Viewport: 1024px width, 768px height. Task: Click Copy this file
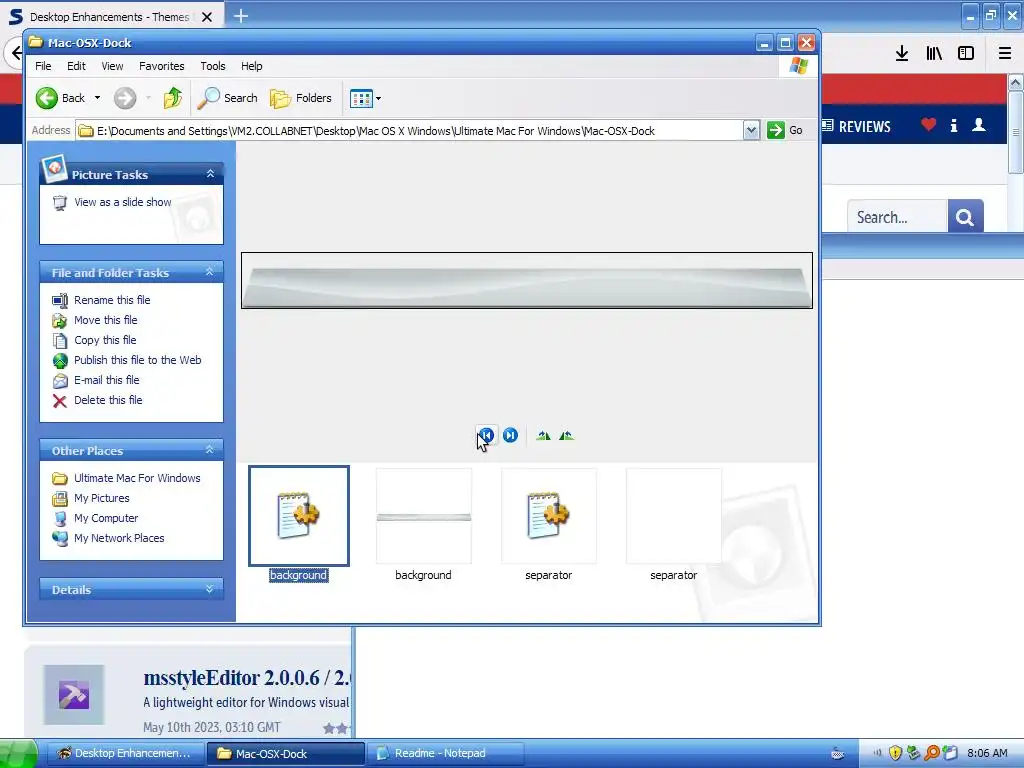[104, 340]
